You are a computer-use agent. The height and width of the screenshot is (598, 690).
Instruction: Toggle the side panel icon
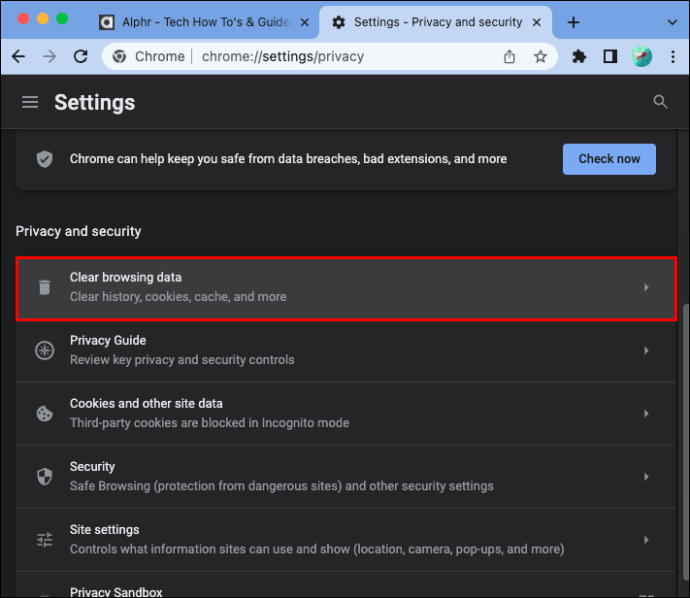[610, 56]
